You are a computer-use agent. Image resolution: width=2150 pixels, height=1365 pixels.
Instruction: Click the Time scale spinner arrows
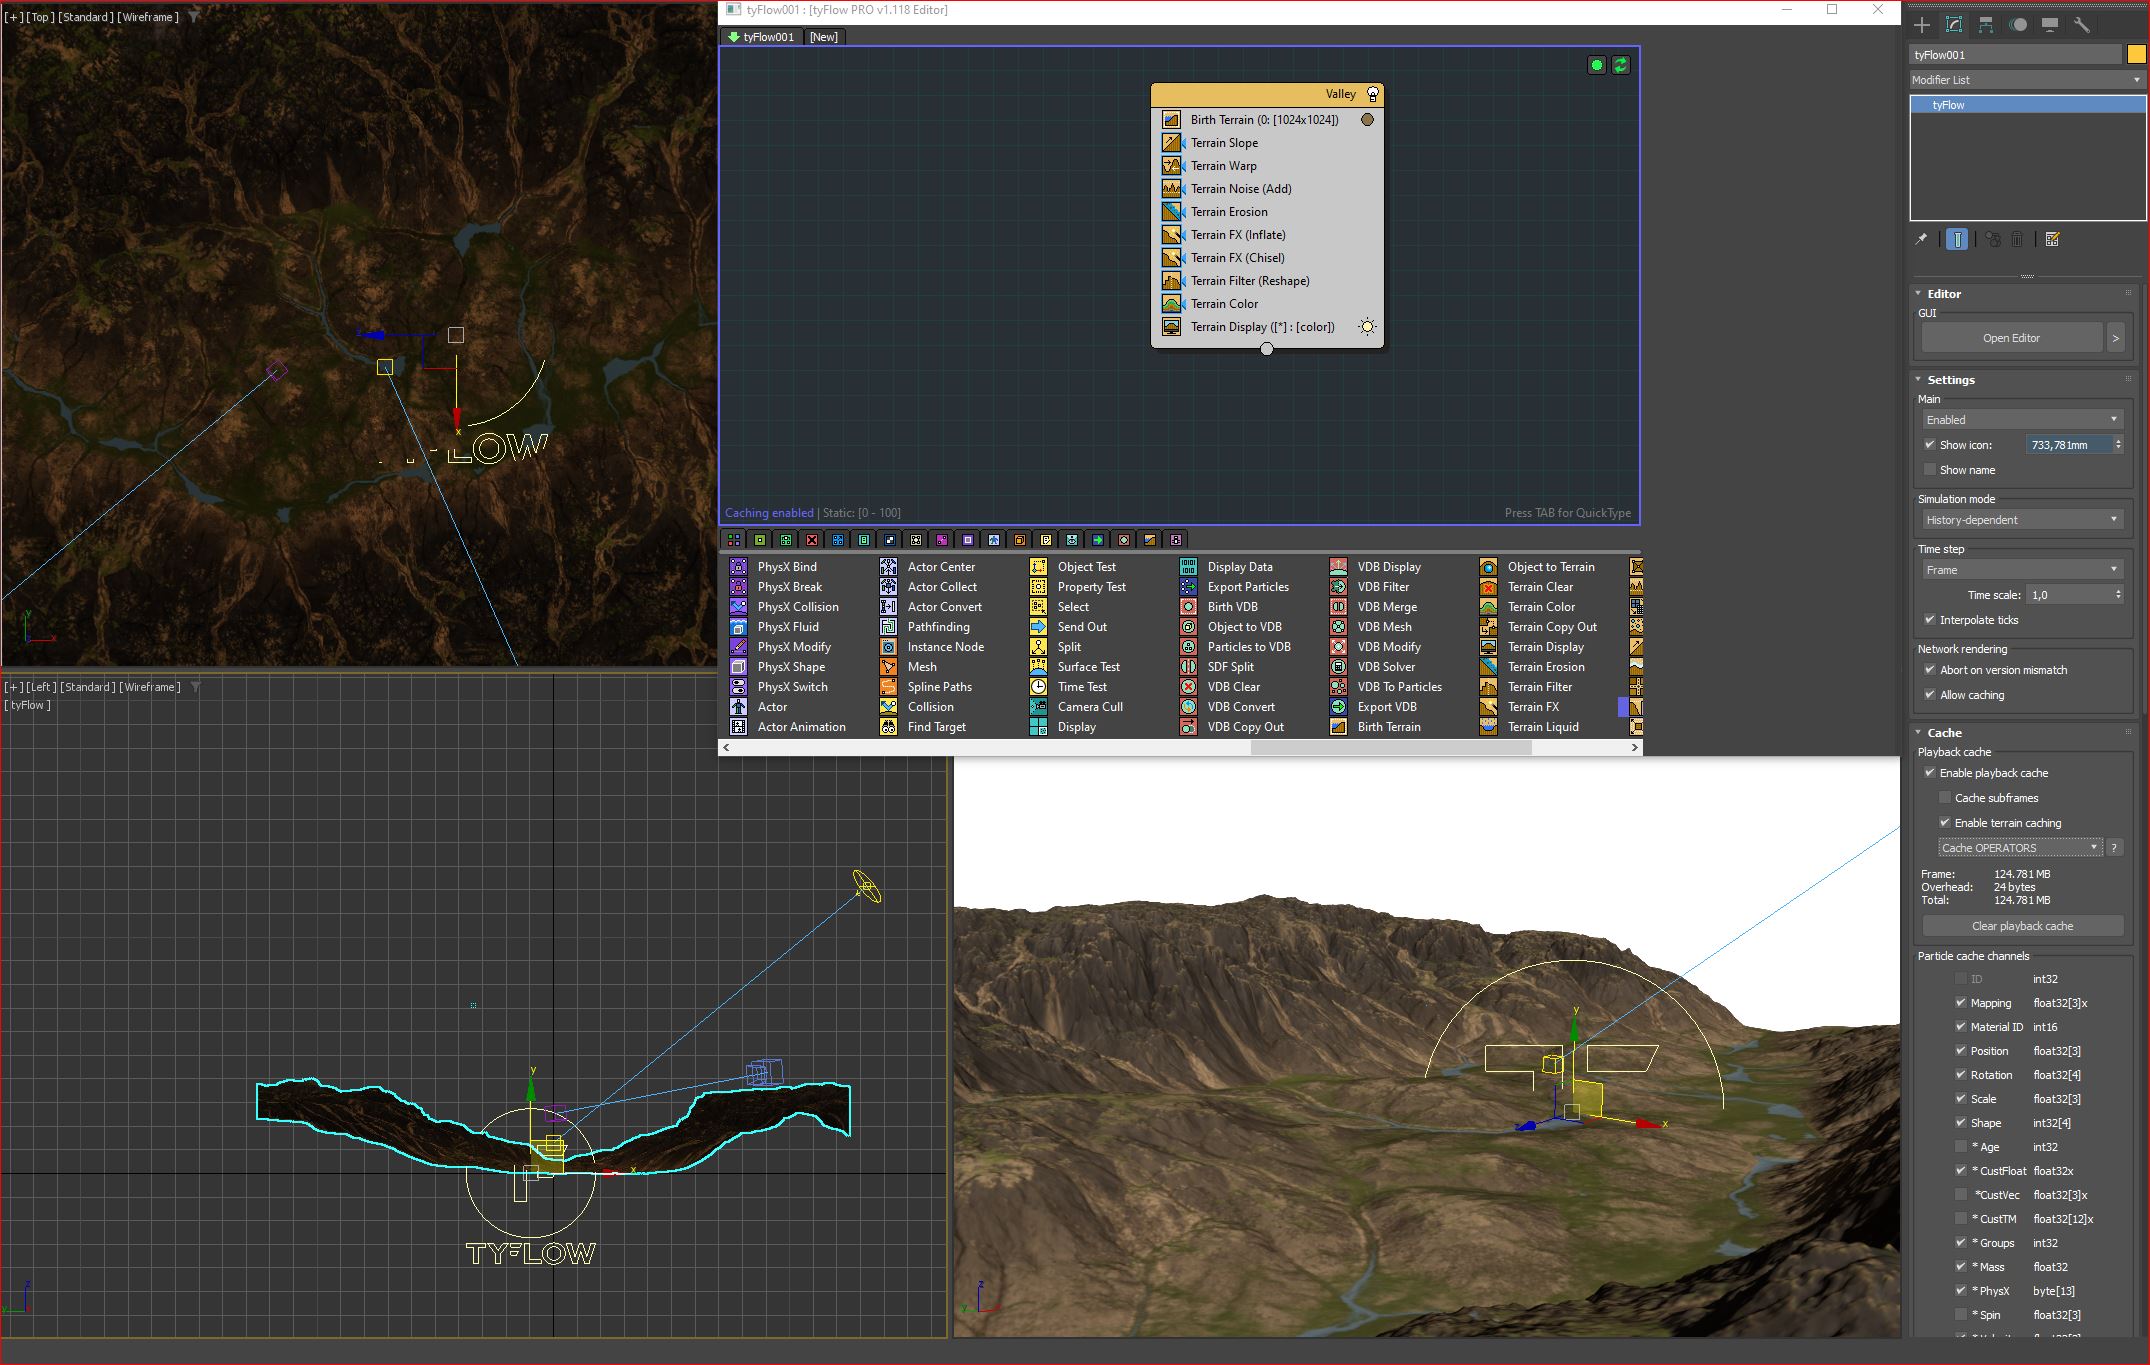tap(2118, 595)
